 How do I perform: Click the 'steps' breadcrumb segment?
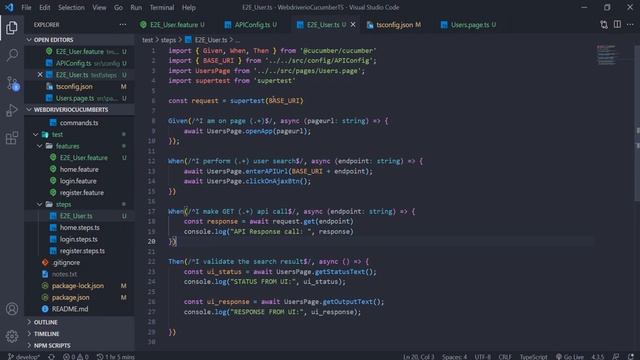click(168, 40)
